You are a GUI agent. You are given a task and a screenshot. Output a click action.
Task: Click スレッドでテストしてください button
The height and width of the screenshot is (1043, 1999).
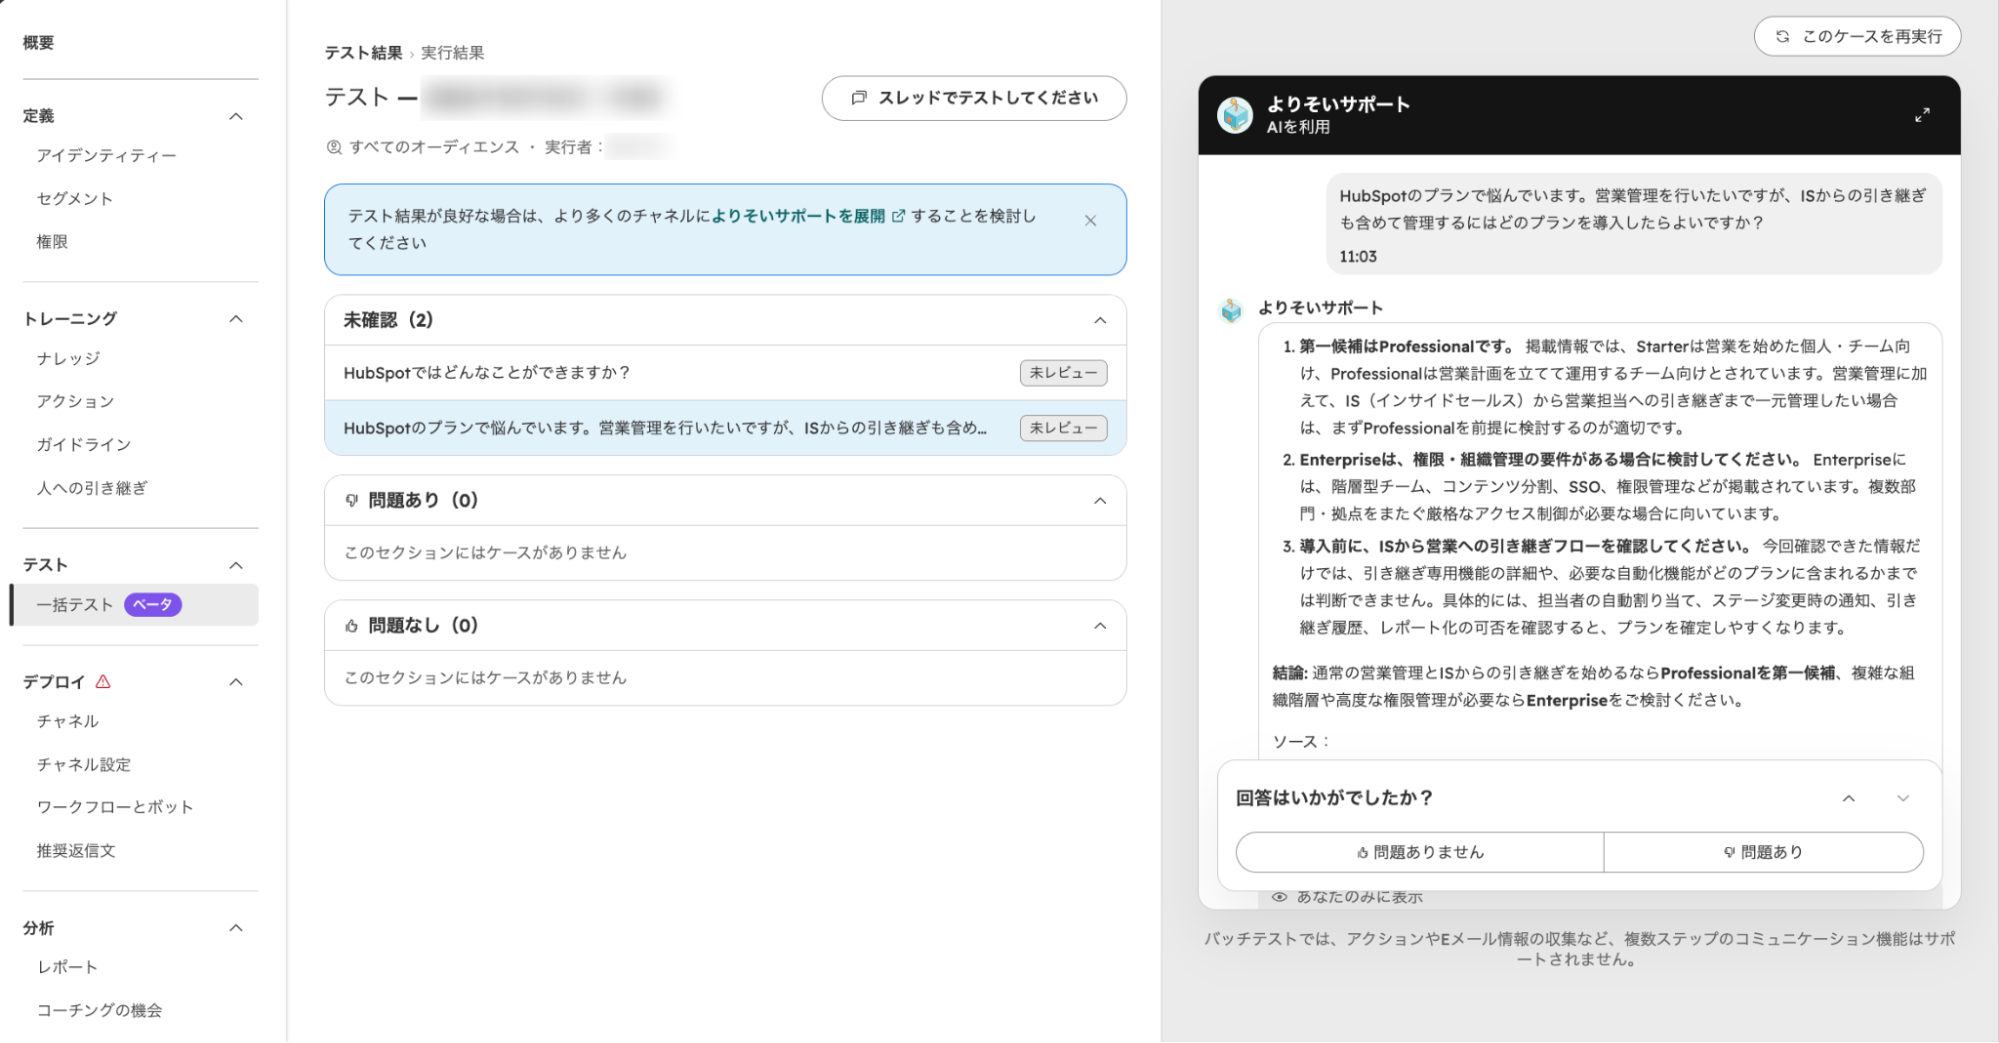(974, 98)
